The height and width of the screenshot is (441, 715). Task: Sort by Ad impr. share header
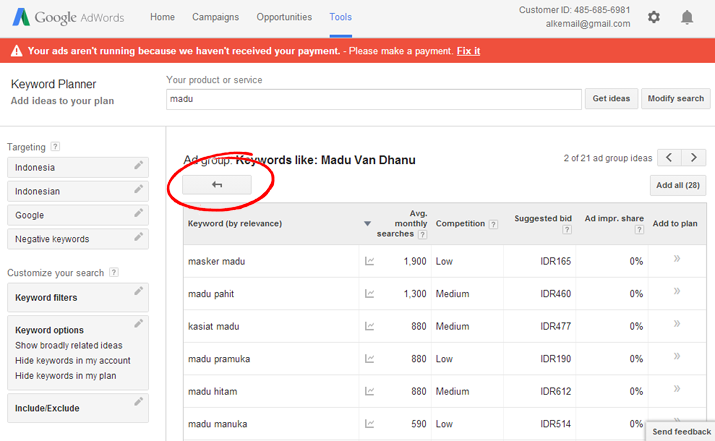pyautogui.click(x=614, y=218)
